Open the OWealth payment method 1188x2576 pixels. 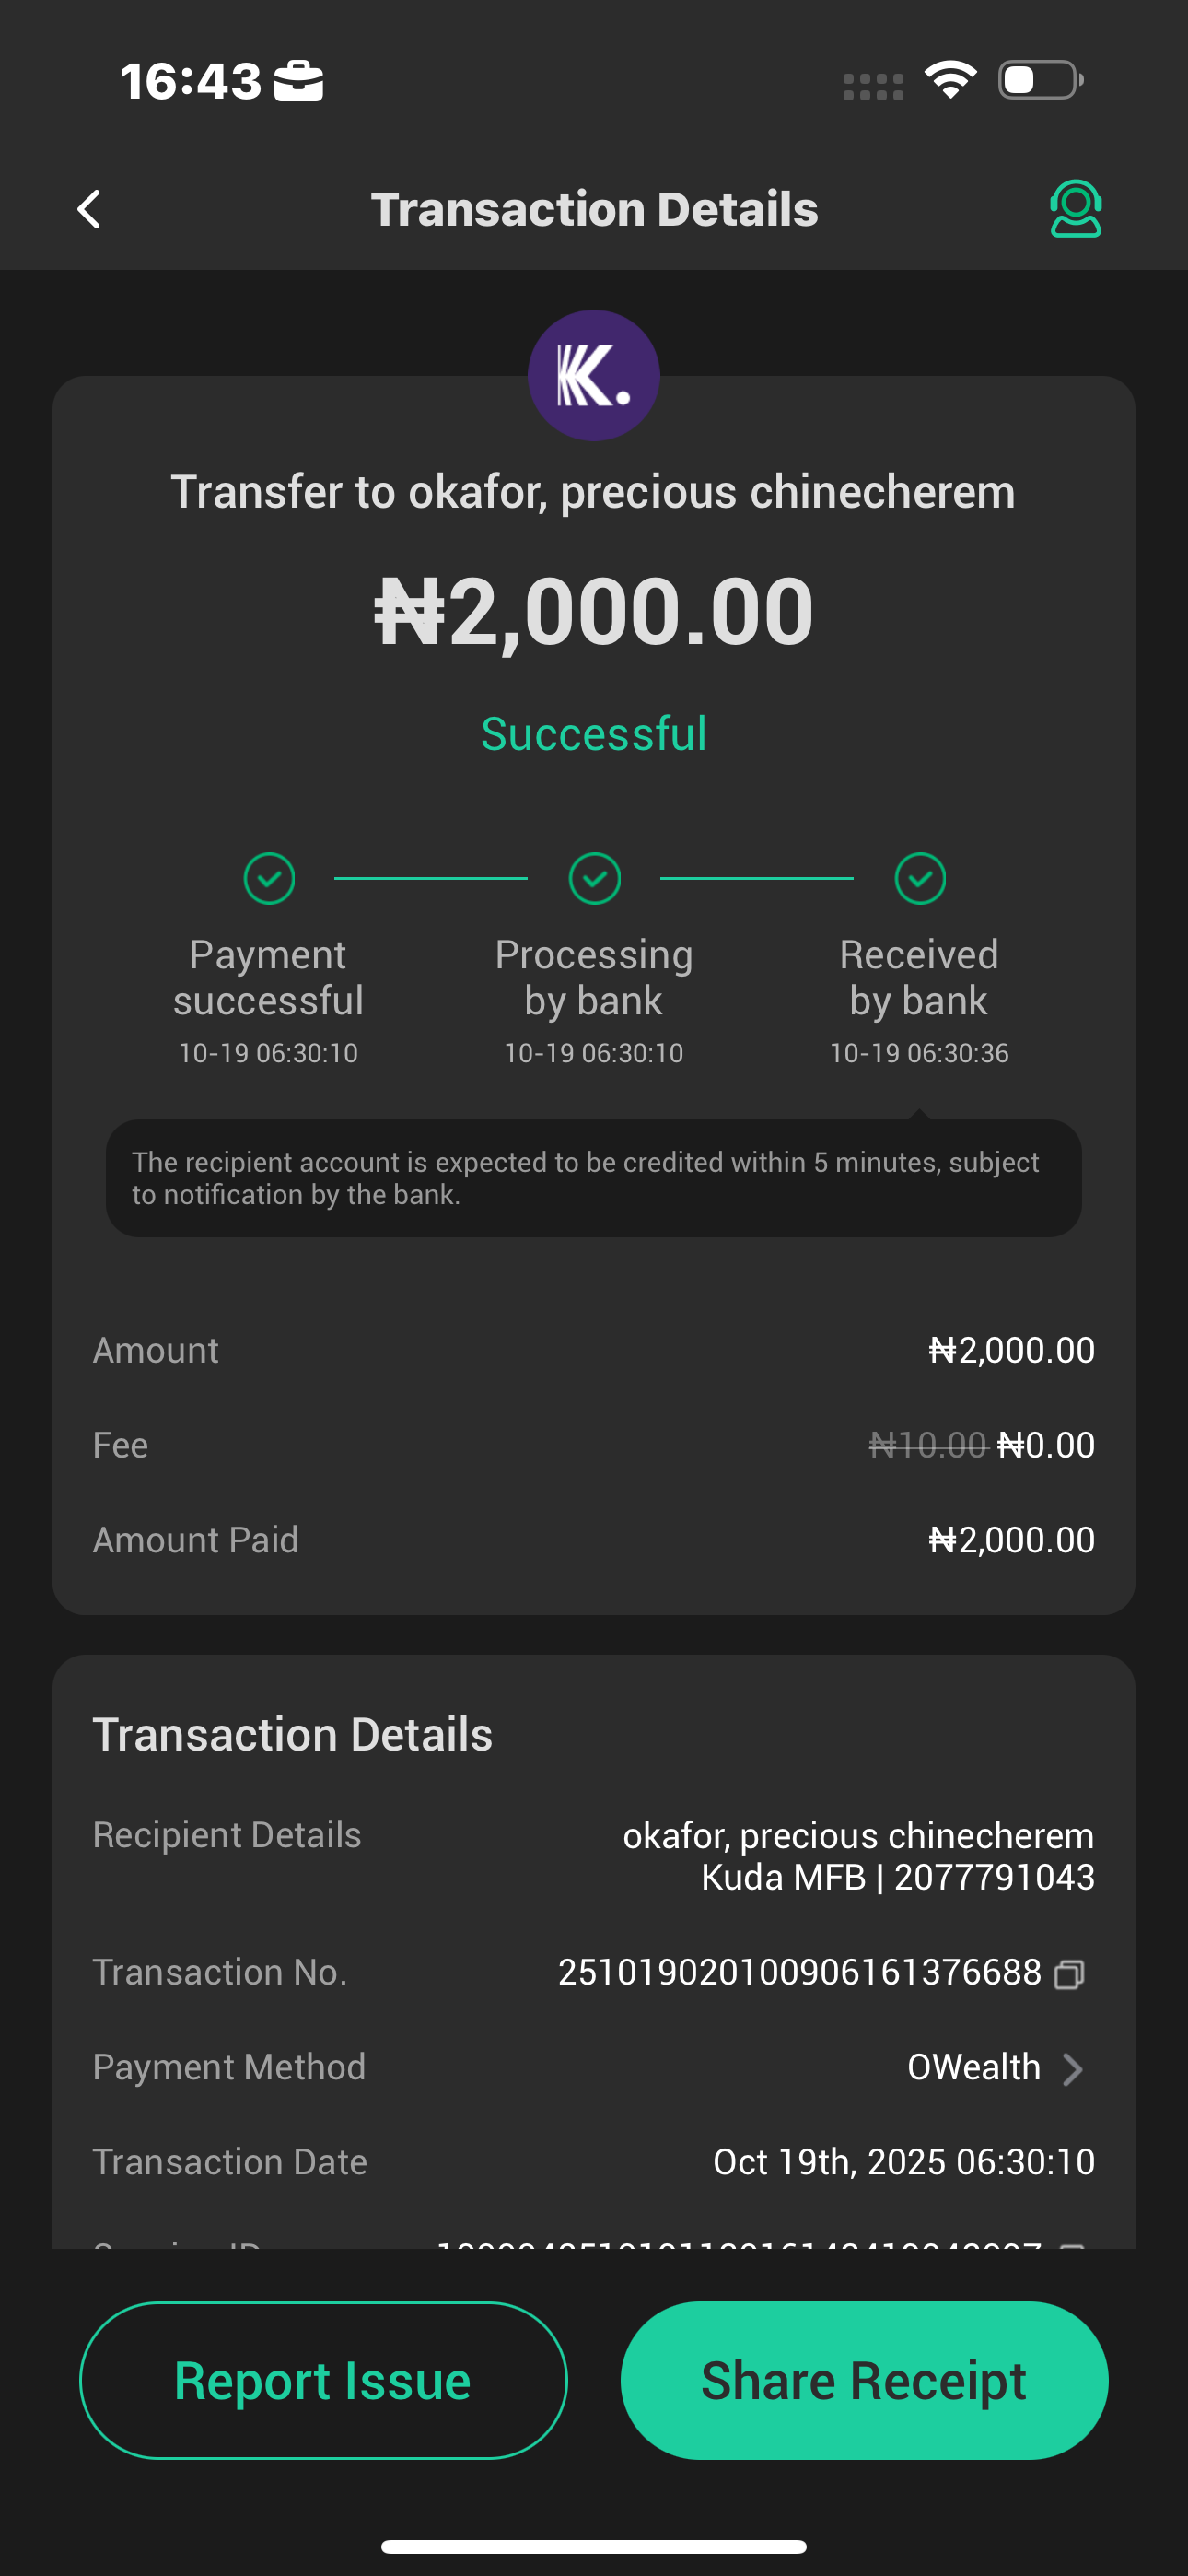(x=973, y=2067)
